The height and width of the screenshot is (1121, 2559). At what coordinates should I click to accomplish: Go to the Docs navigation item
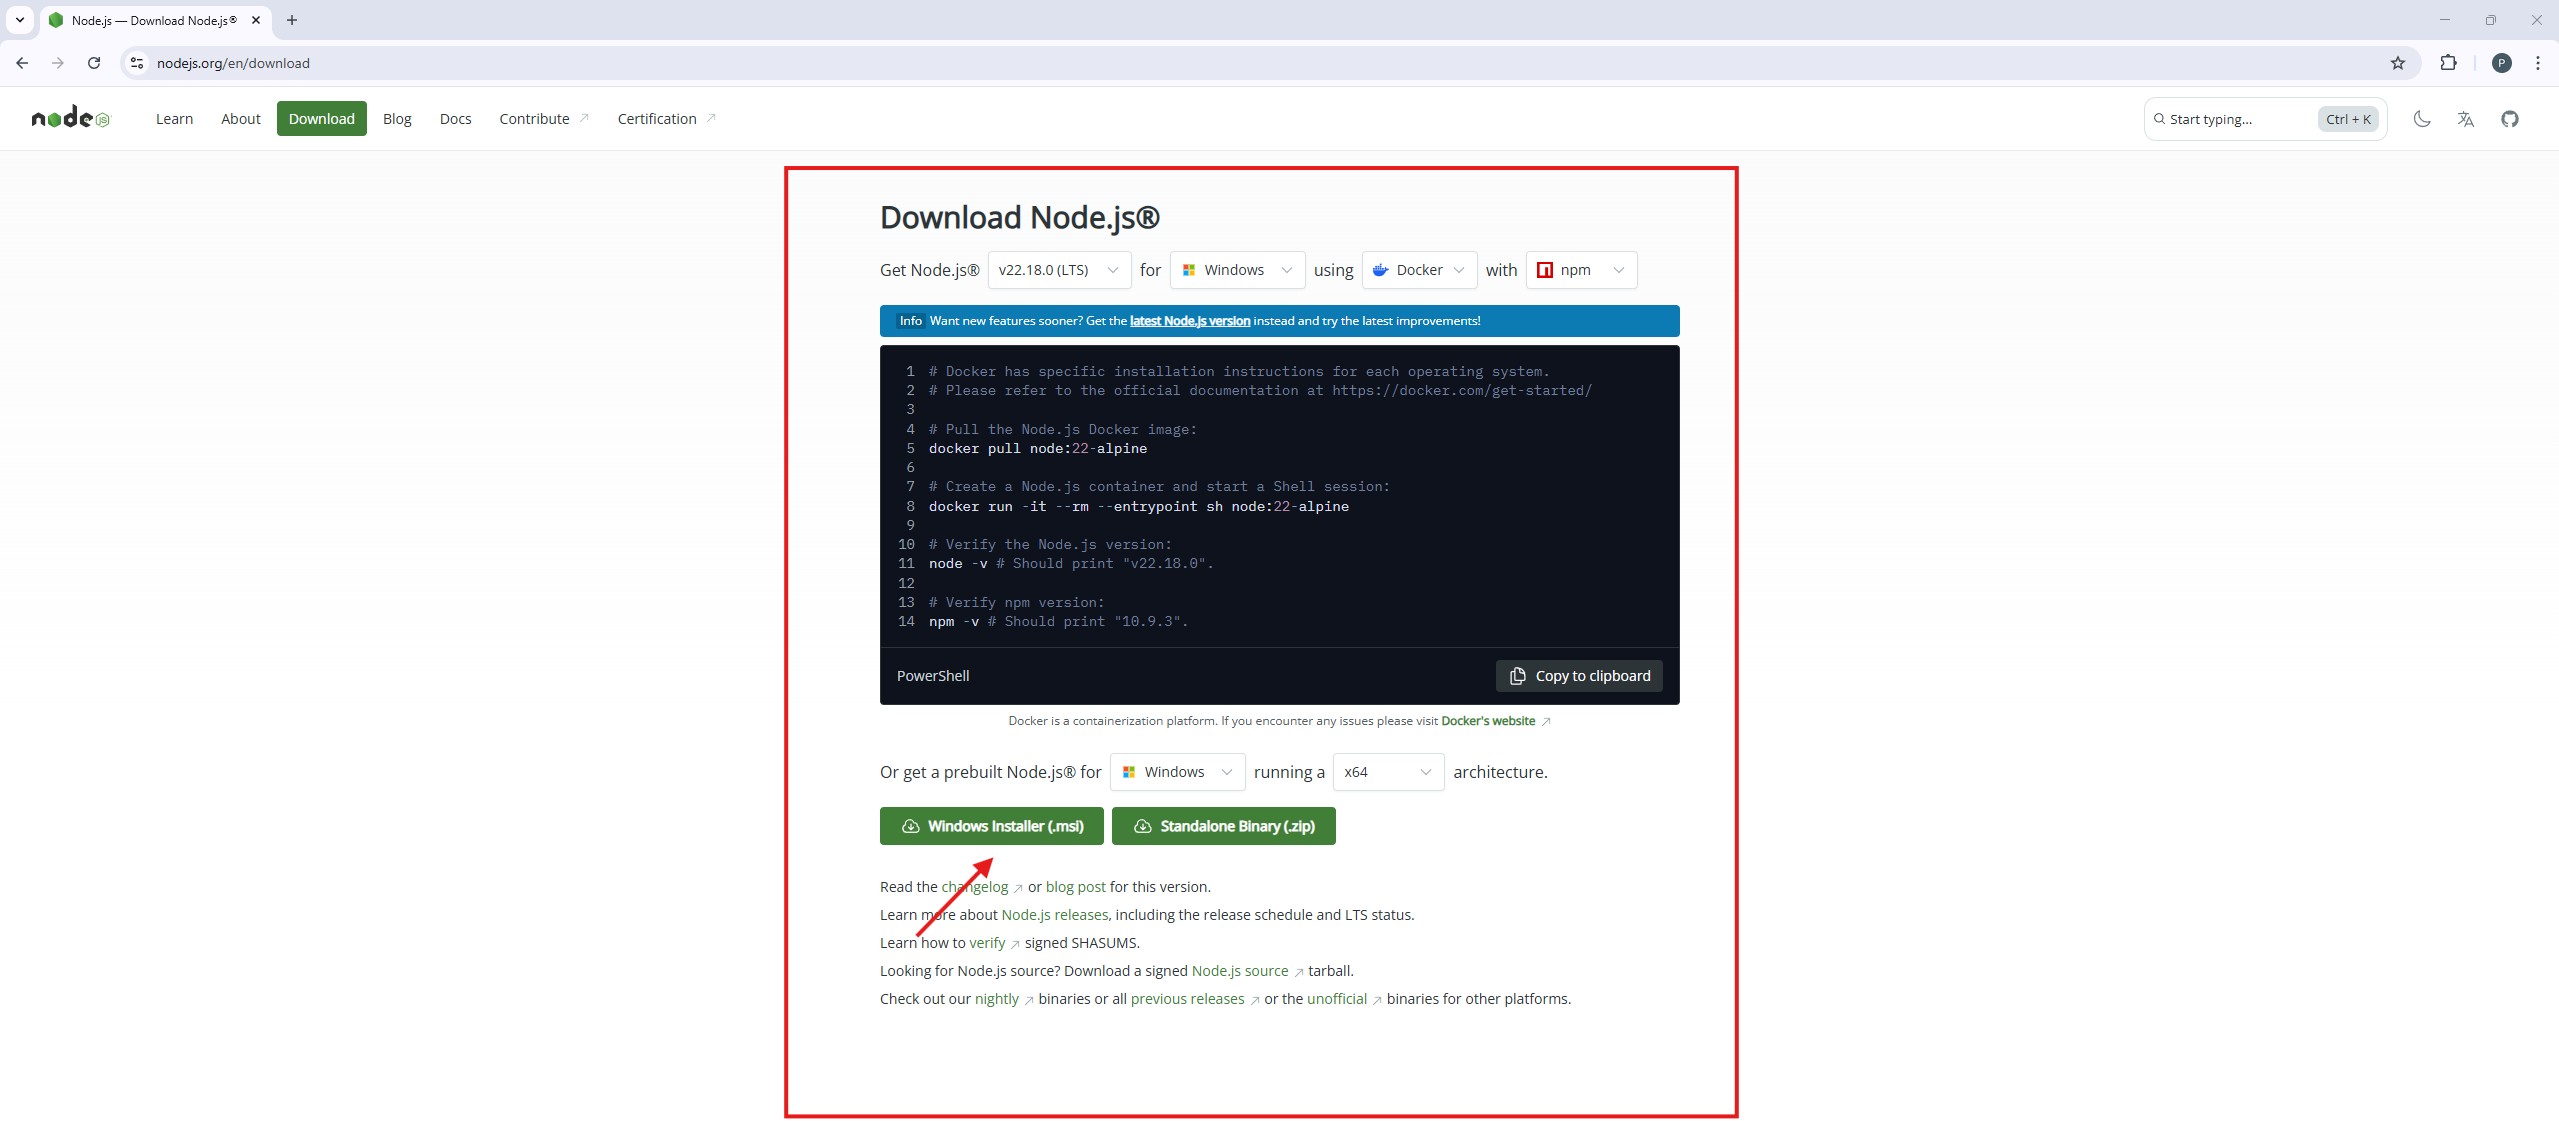(455, 119)
